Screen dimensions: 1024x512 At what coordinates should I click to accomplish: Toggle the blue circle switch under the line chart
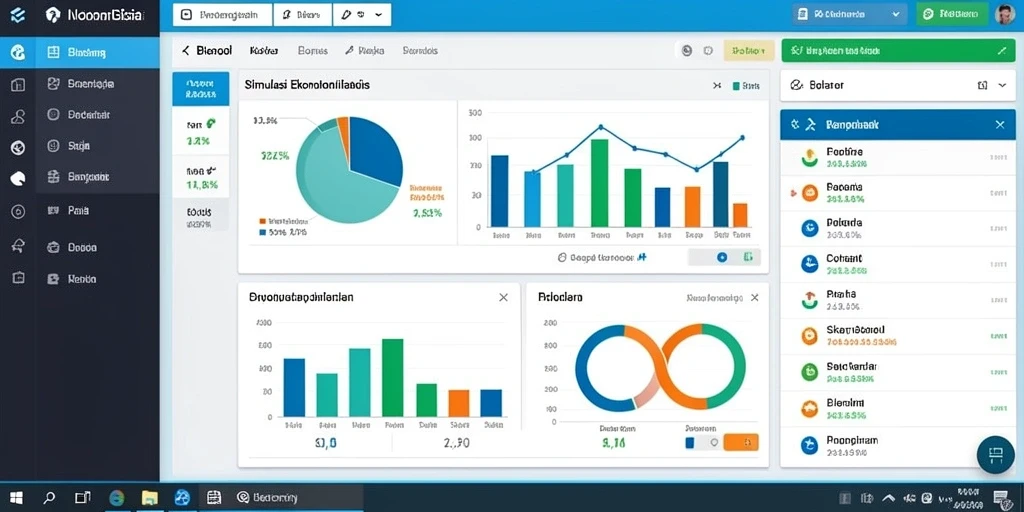tap(722, 257)
